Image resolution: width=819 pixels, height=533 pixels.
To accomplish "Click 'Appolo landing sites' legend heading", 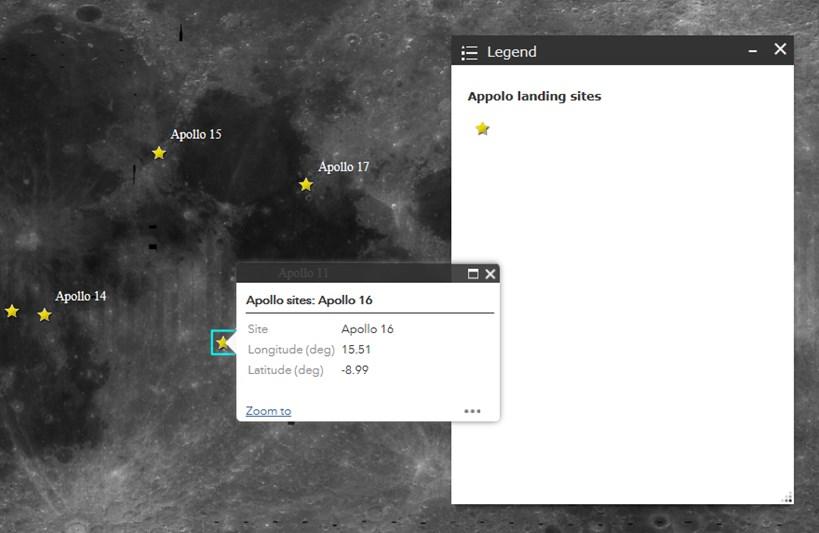I will pos(534,96).
